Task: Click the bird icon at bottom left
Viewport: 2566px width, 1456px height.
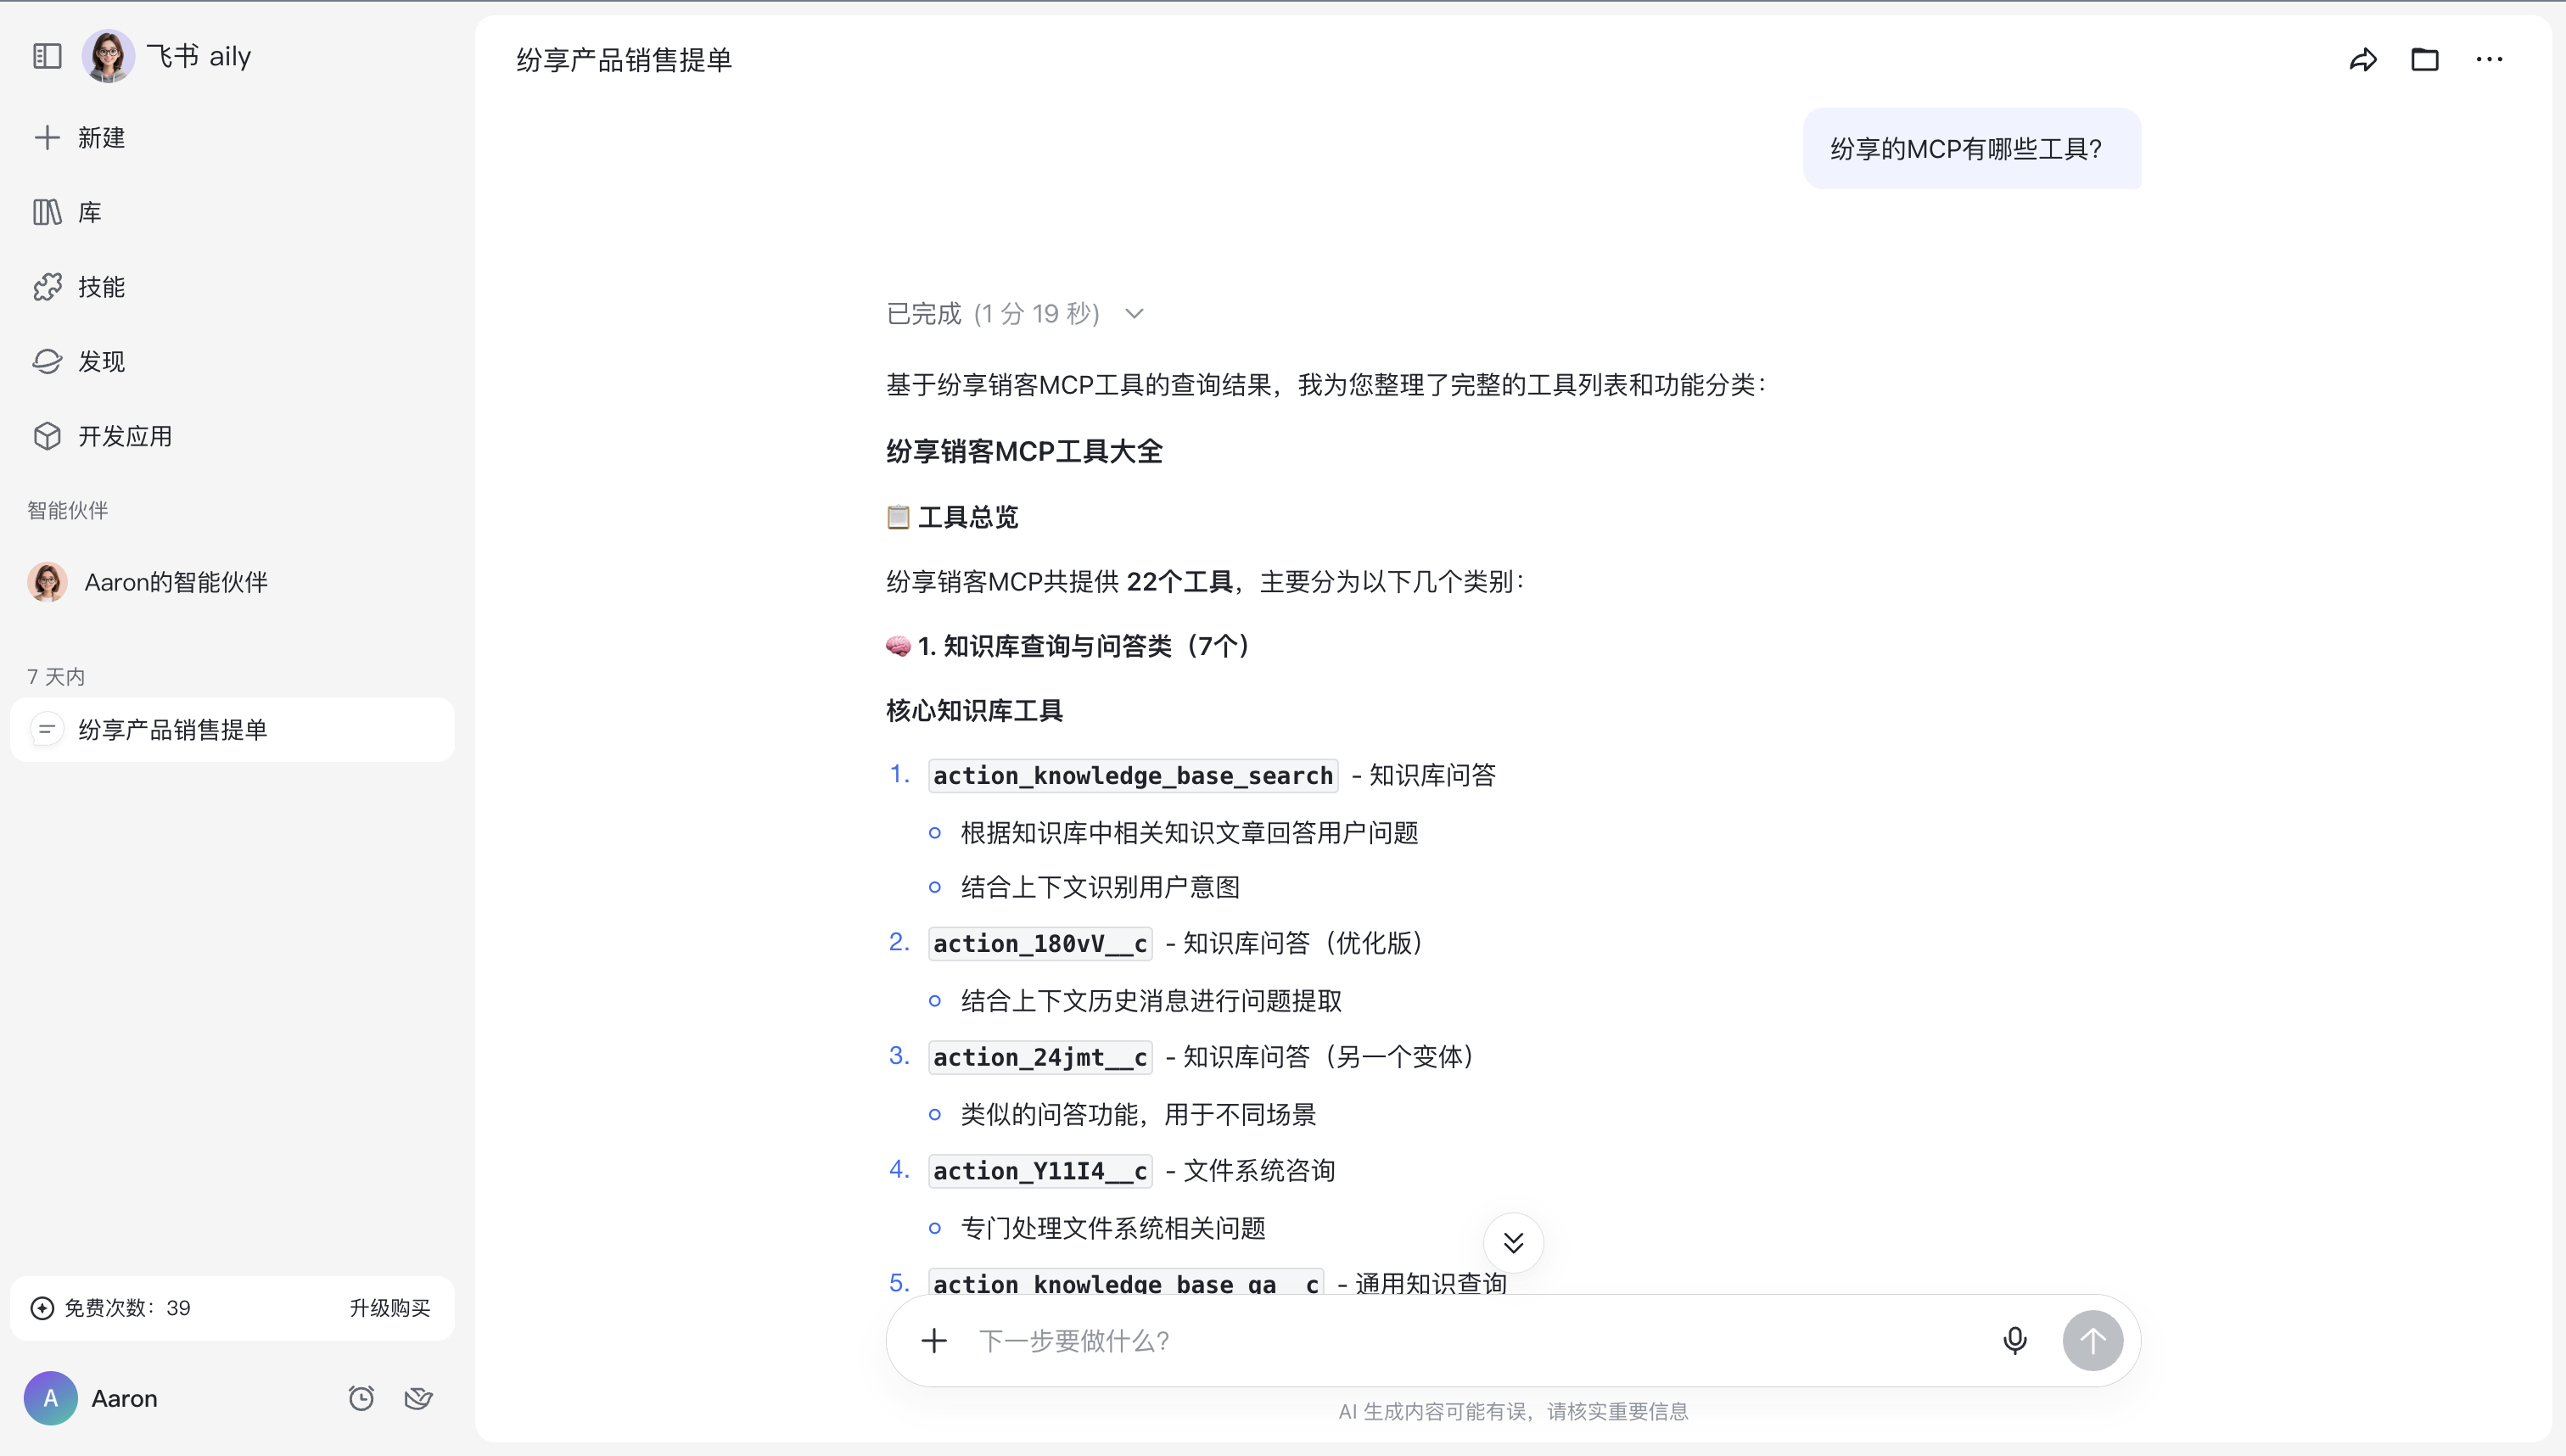Action: tap(418, 1398)
